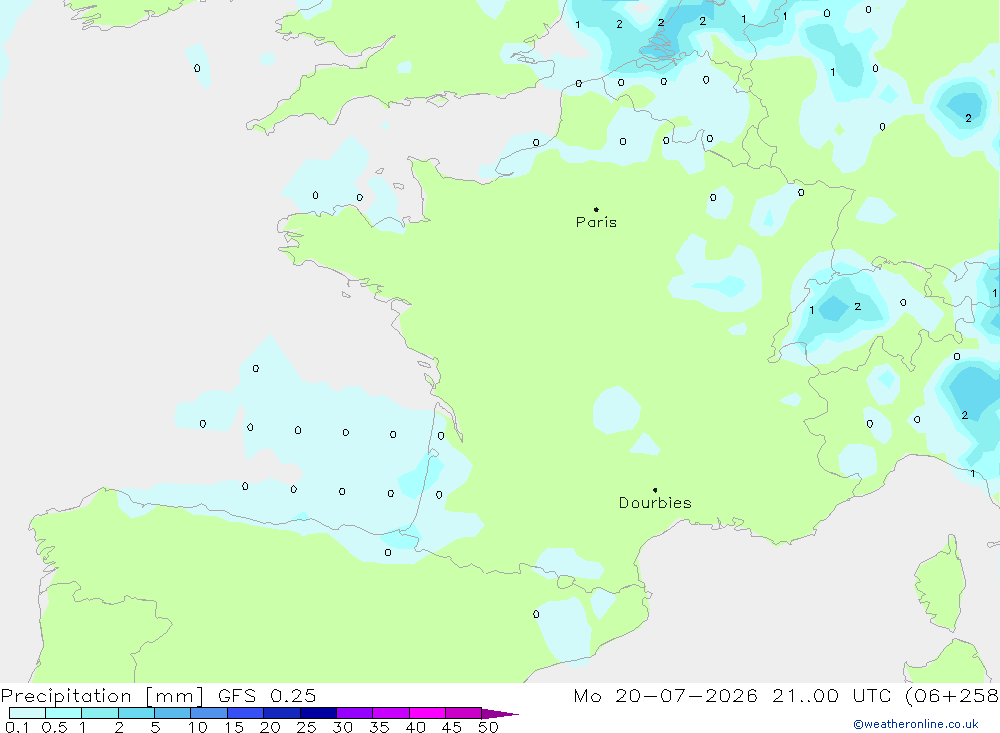Image resolution: width=1000 pixels, height=733 pixels.
Task: Pick the 35–40 mm purple legend swatch
Action: (x=391, y=713)
